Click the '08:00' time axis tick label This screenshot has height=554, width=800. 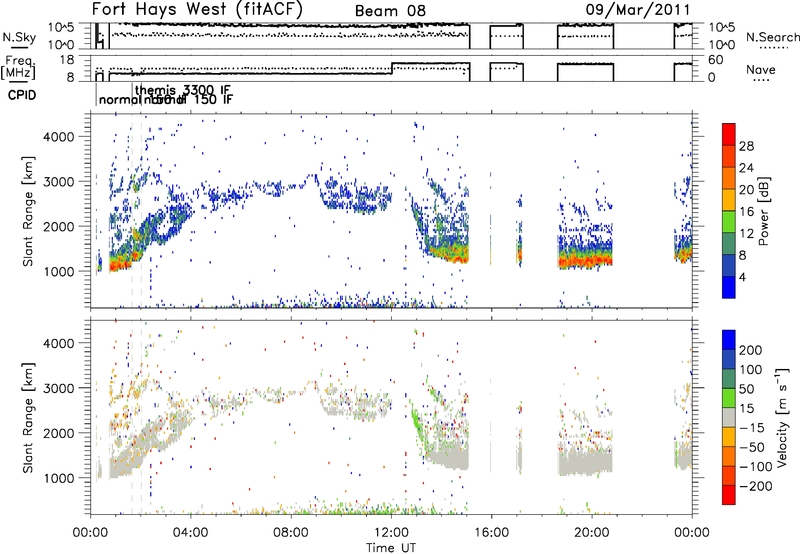(291, 533)
